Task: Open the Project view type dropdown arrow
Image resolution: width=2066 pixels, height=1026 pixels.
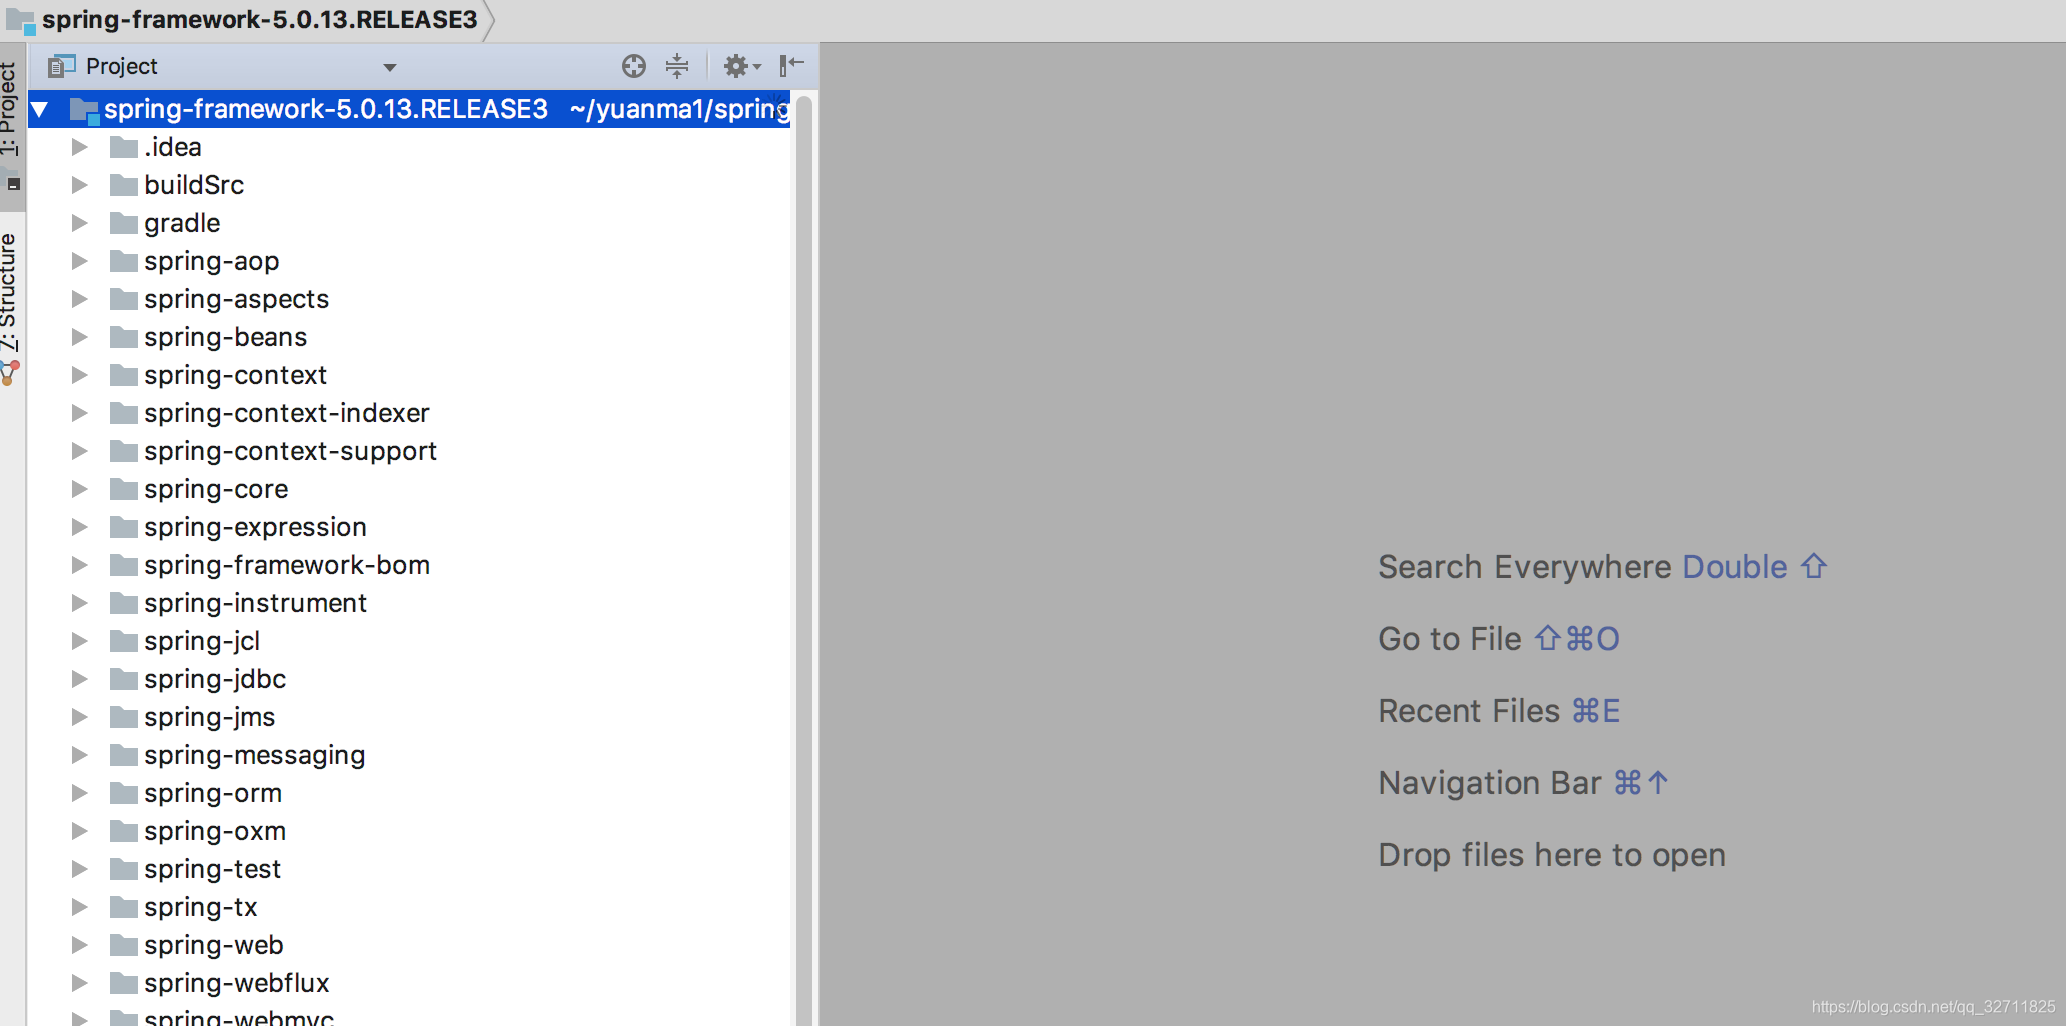Action: (x=390, y=67)
